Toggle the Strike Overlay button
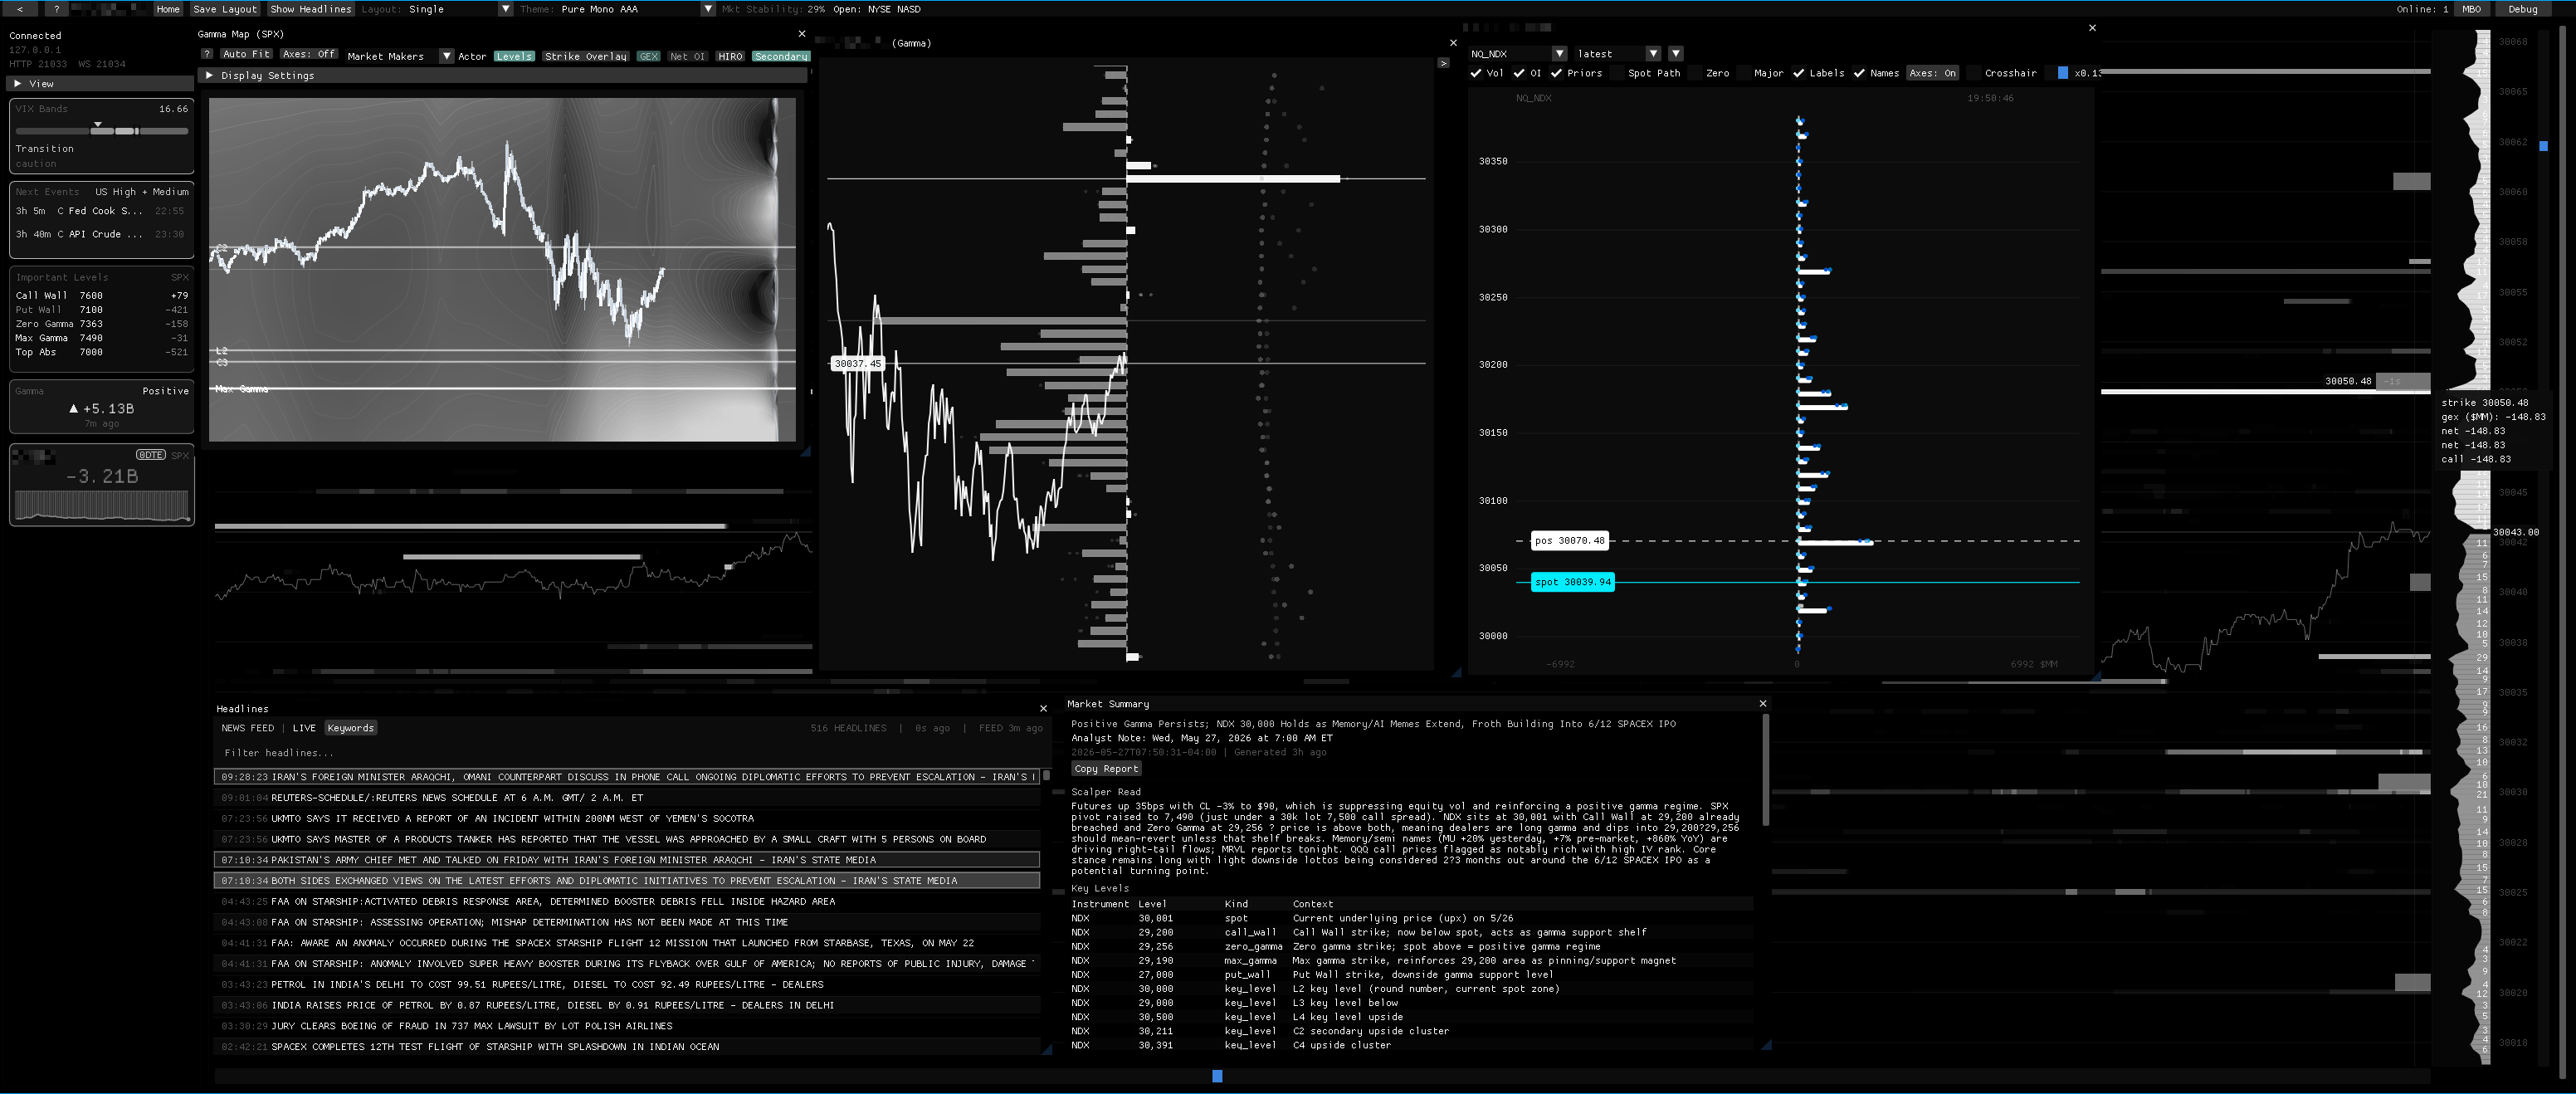Viewport: 2576px width, 1094px height. point(586,56)
